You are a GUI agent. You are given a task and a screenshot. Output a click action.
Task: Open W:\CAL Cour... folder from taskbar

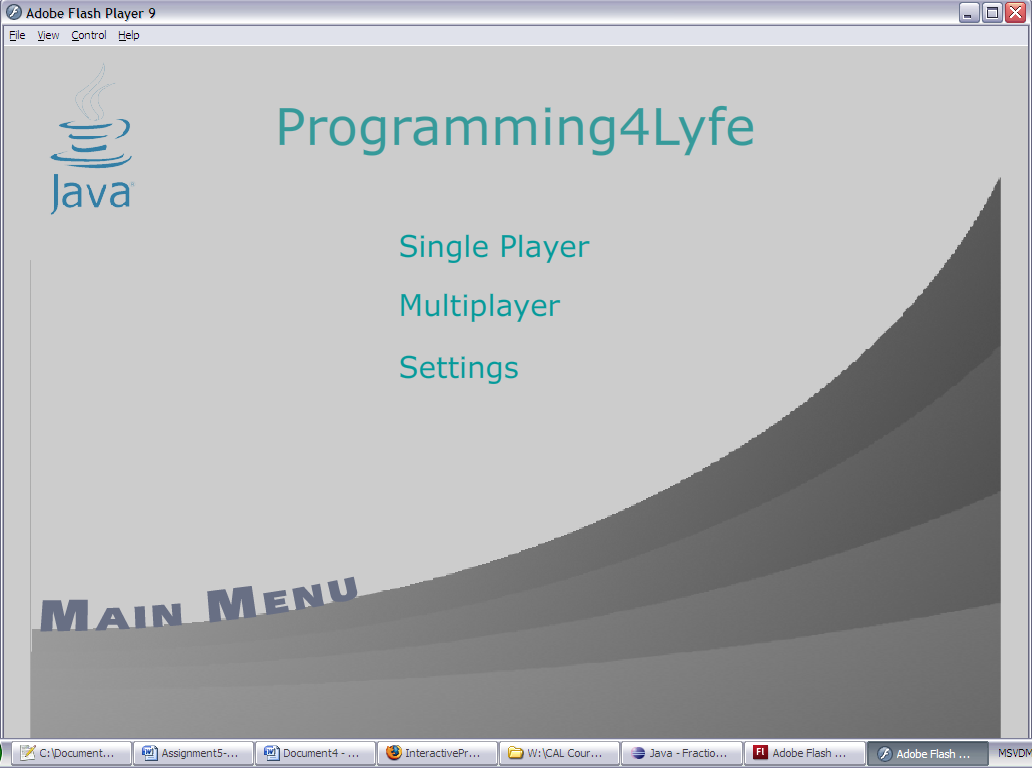click(x=559, y=753)
